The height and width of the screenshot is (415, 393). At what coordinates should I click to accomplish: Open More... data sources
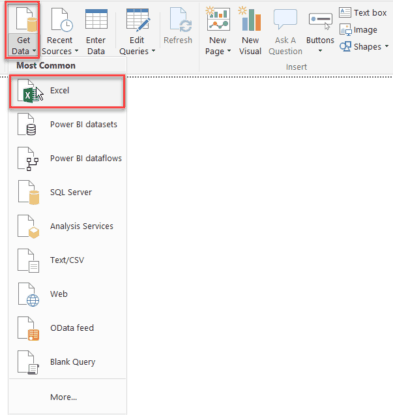point(67,397)
